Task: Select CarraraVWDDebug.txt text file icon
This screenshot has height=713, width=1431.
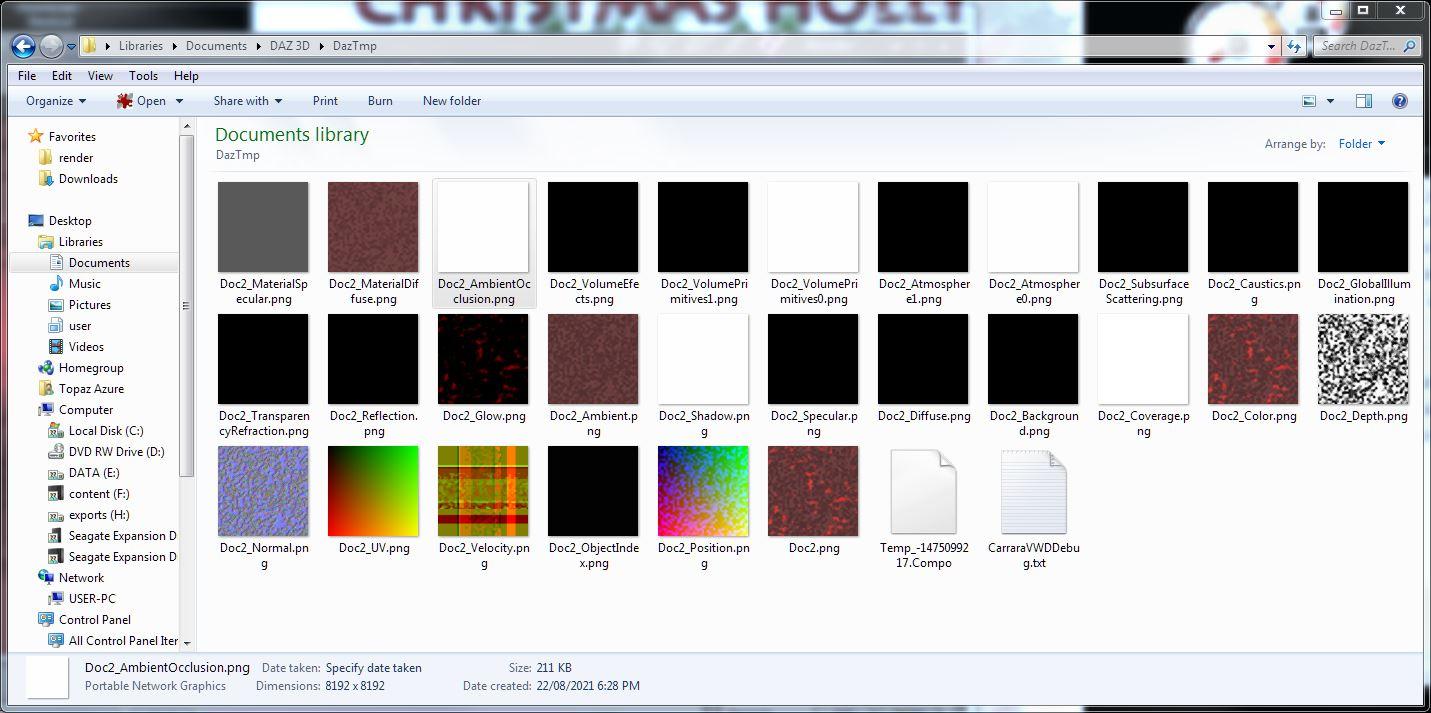Action: (1033, 491)
